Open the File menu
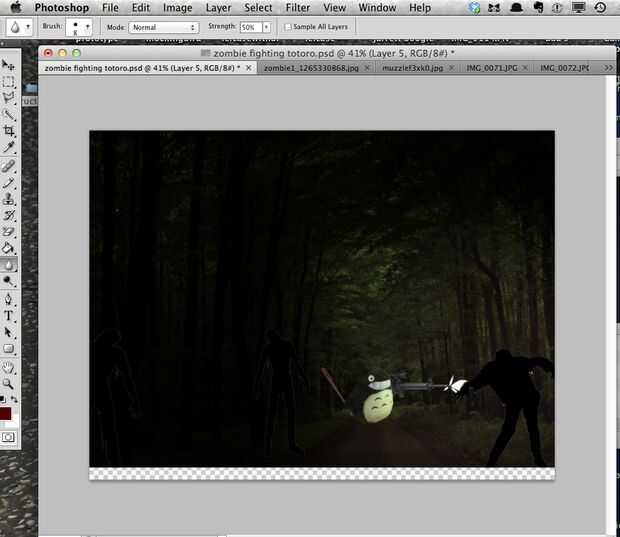Viewport: 620px width, 537px height. (110, 8)
